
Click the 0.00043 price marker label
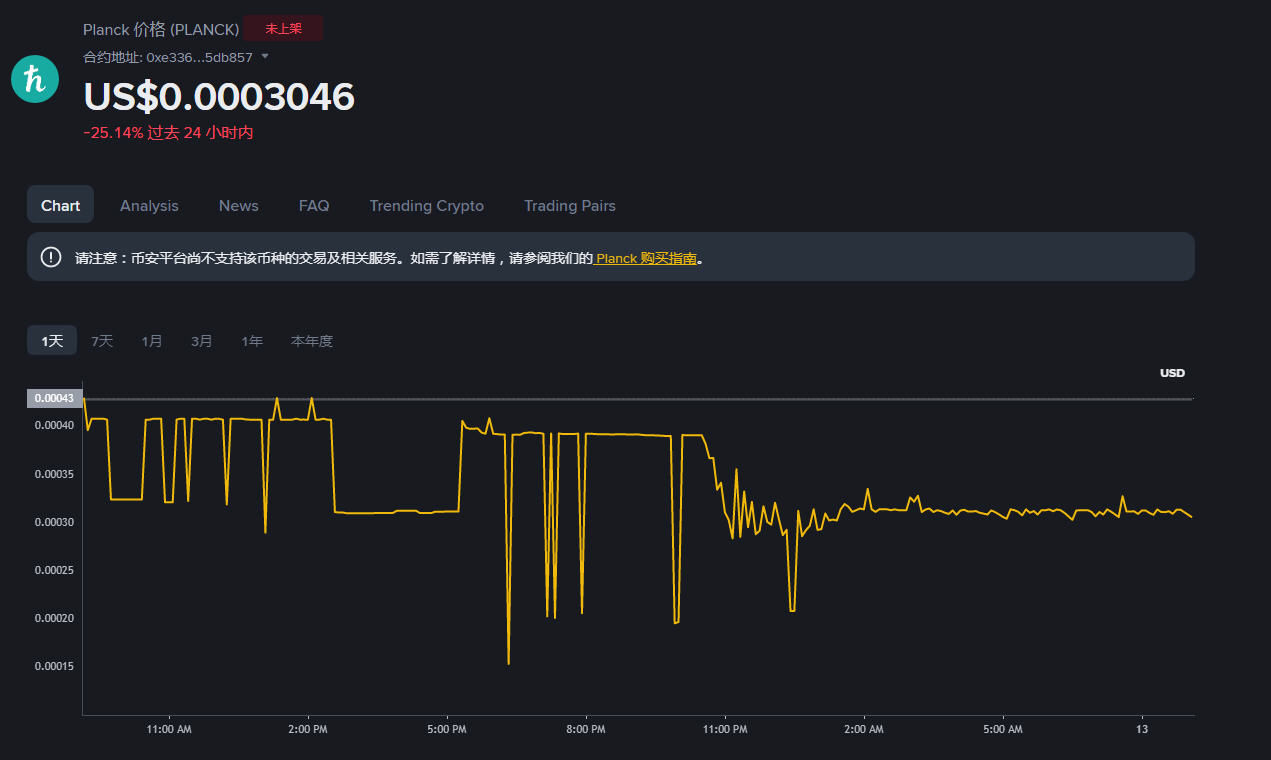point(54,398)
